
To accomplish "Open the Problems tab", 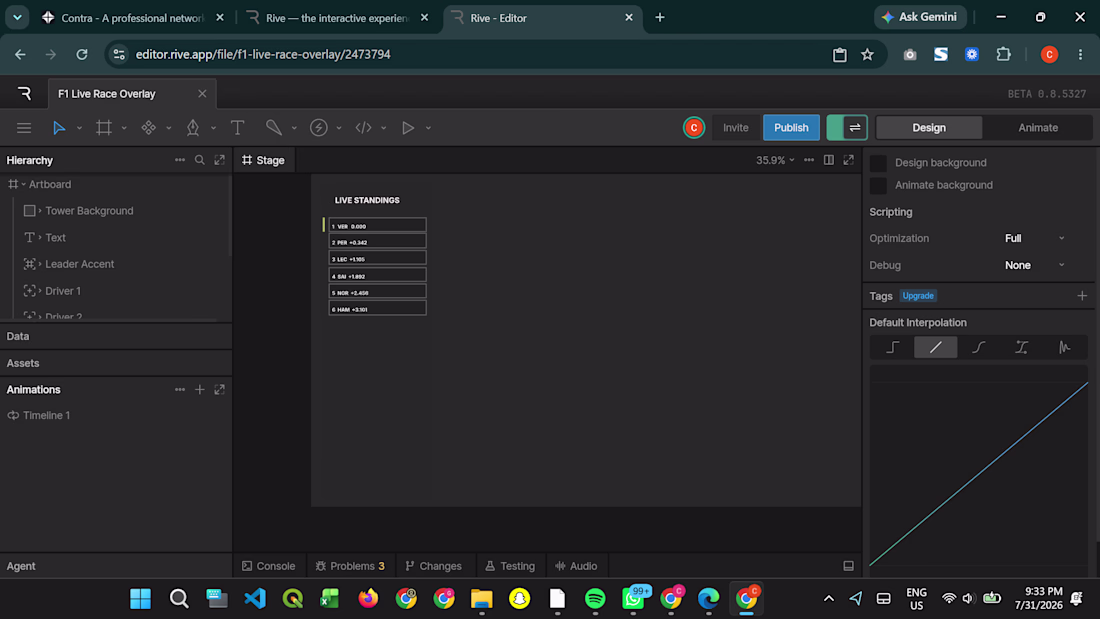I will click(x=350, y=566).
